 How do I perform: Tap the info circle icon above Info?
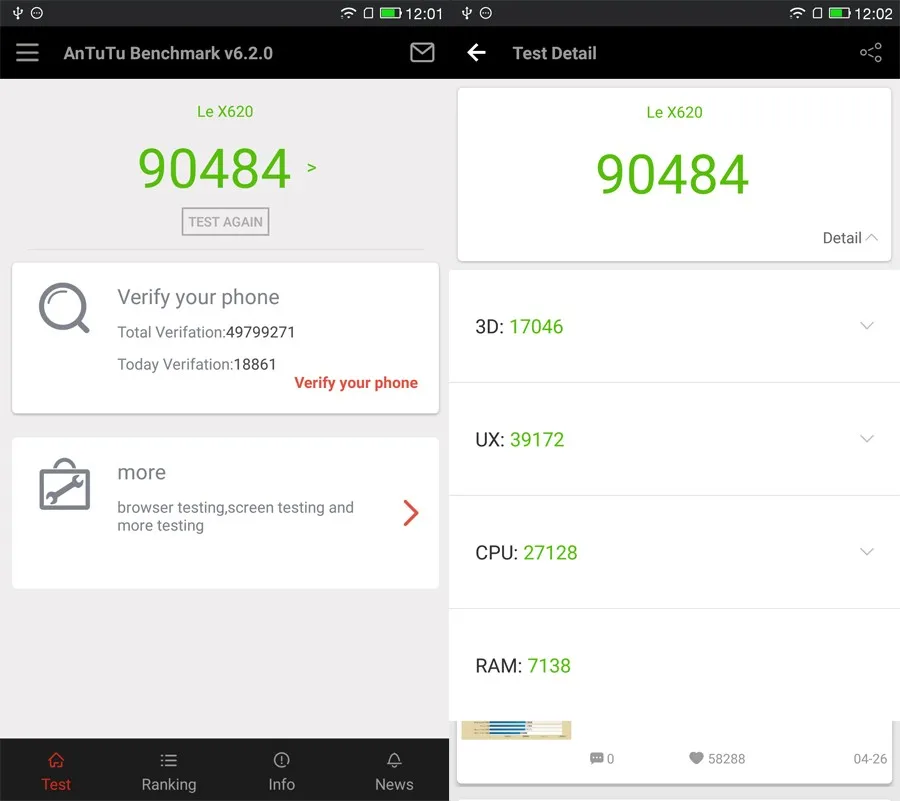pyautogui.click(x=281, y=760)
